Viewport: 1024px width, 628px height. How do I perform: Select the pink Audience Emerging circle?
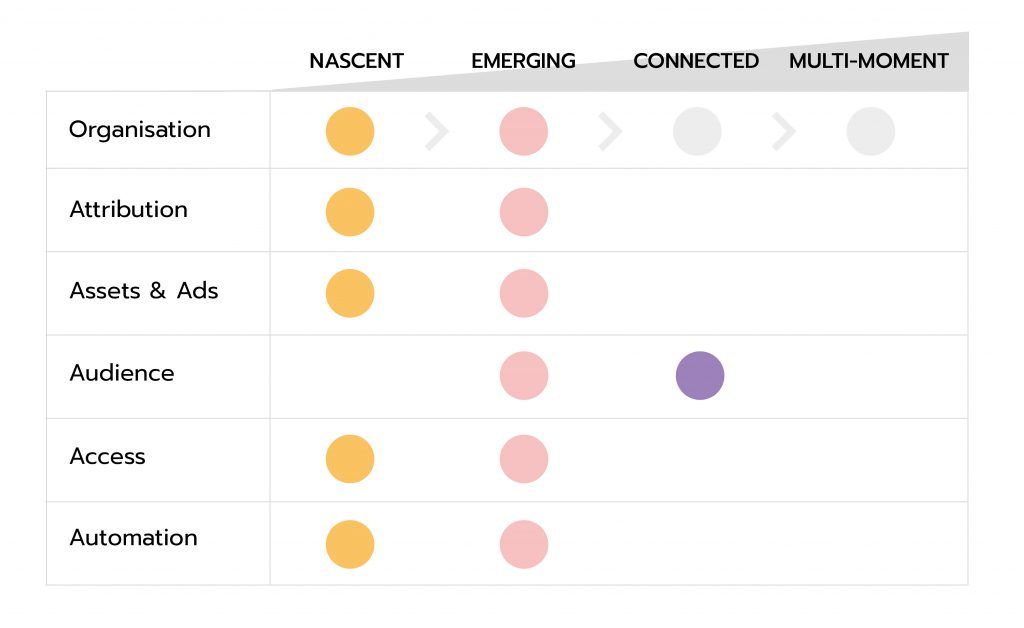524,376
